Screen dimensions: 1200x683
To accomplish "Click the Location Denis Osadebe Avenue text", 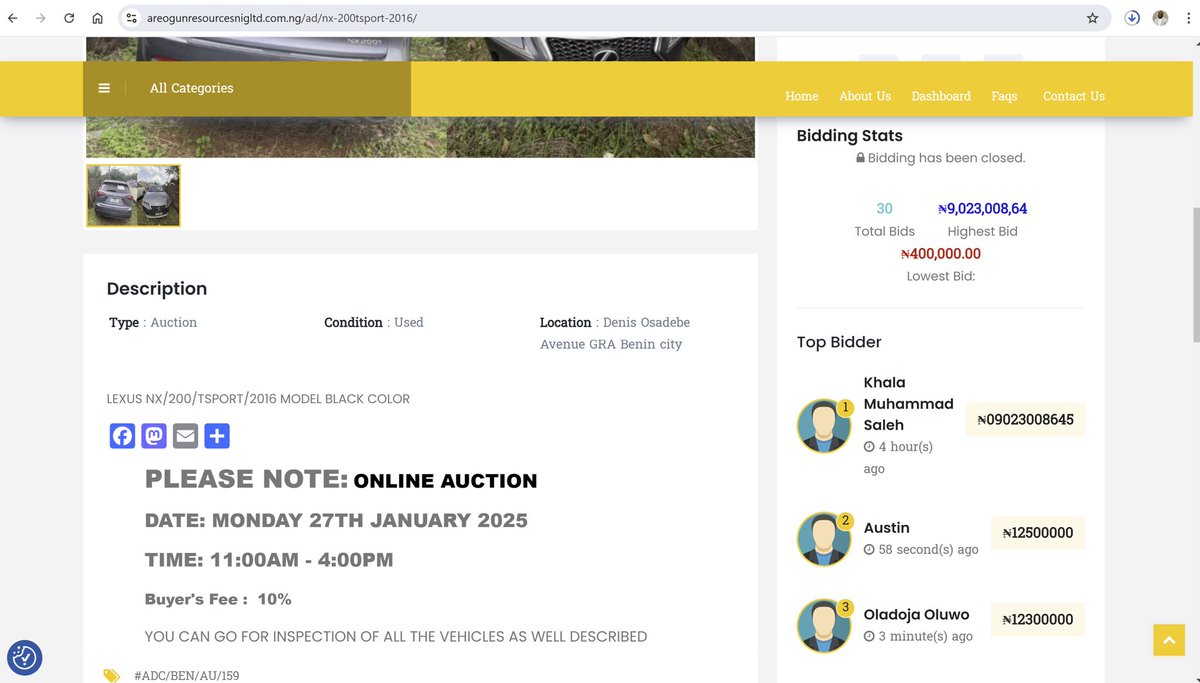I will tap(615, 333).
